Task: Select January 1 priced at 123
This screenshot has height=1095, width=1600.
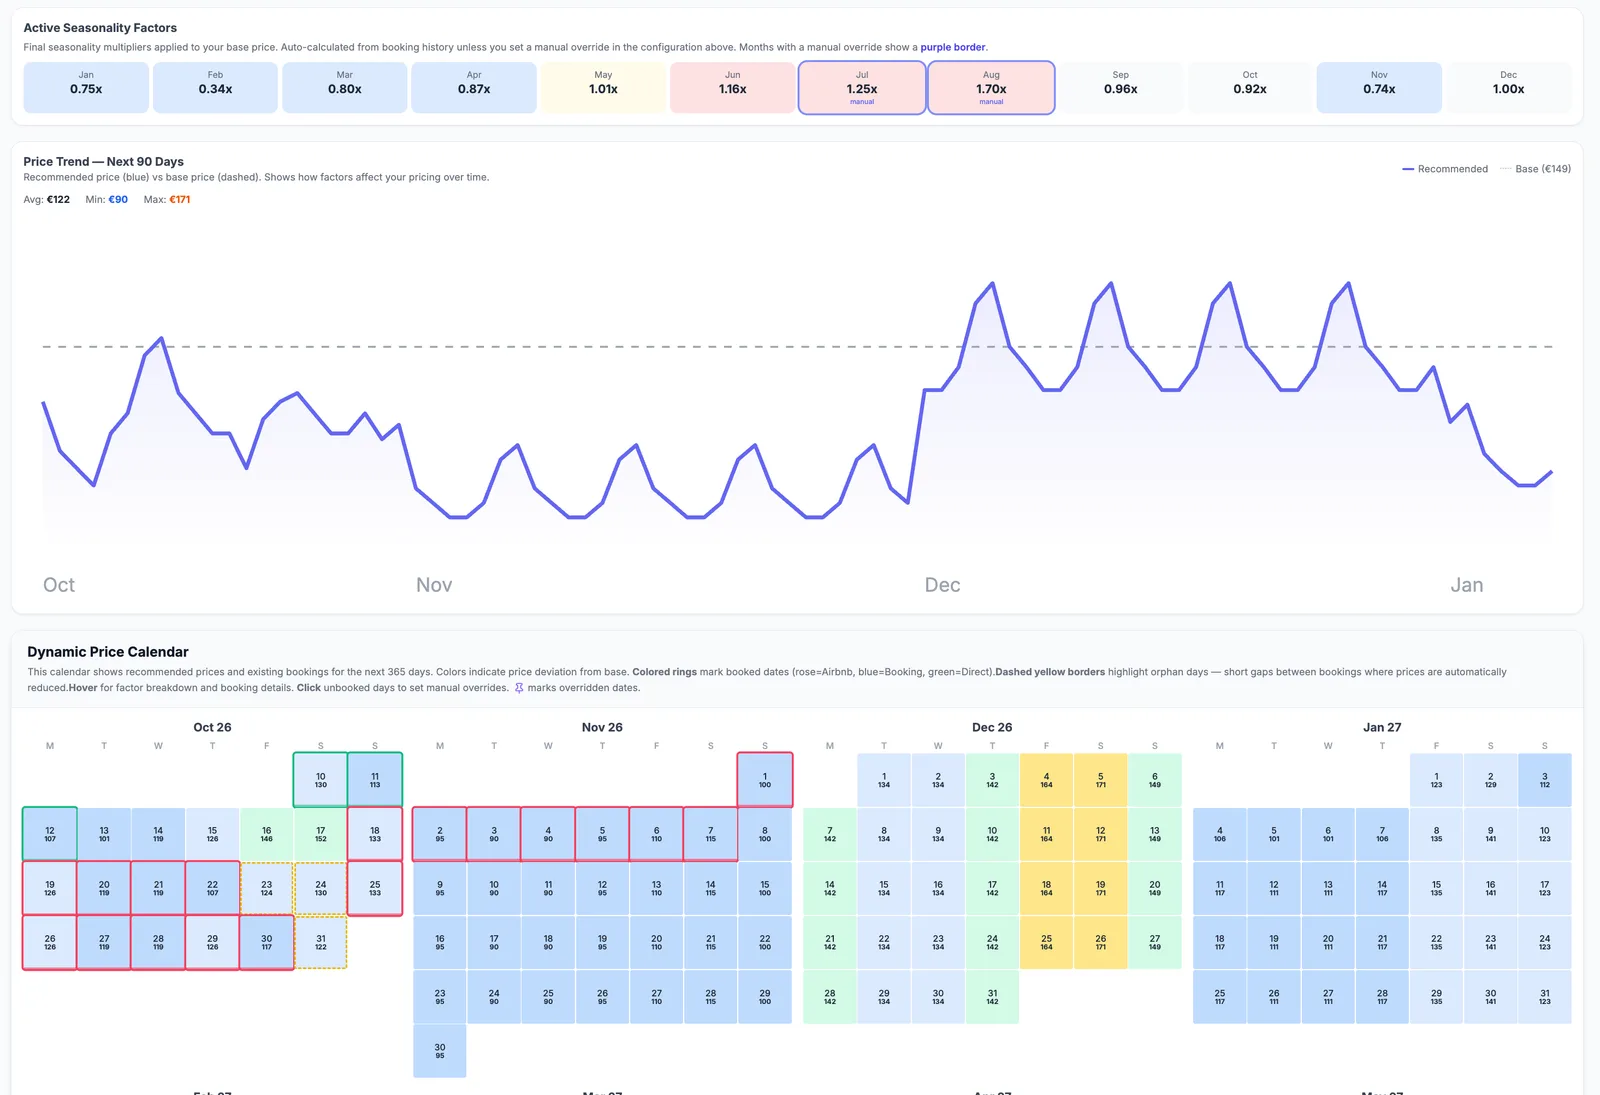Action: coord(1436,780)
